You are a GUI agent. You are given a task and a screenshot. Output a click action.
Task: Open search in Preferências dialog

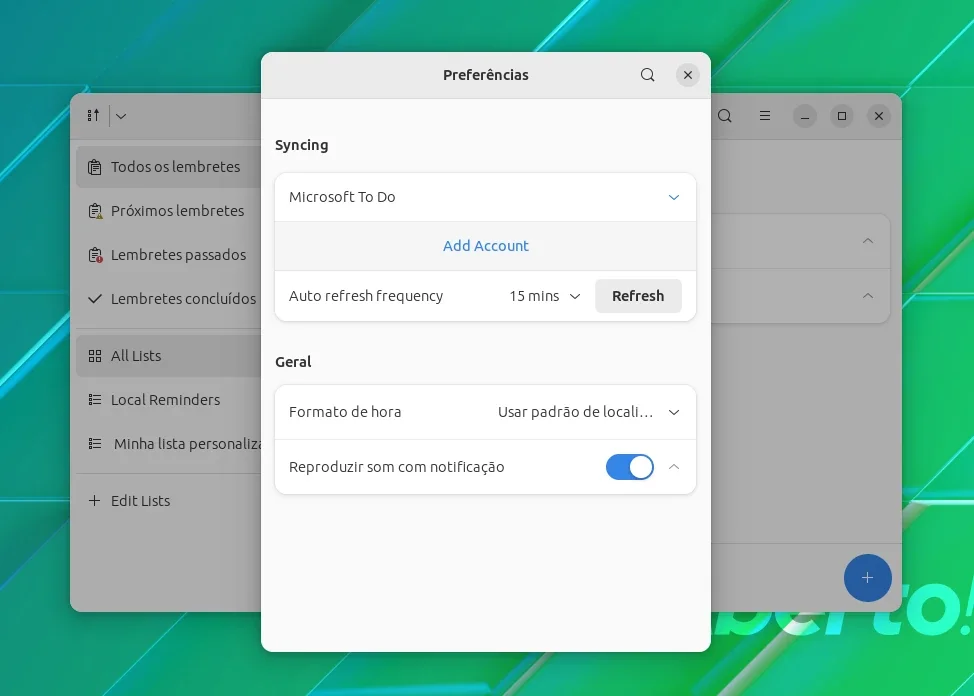click(647, 75)
